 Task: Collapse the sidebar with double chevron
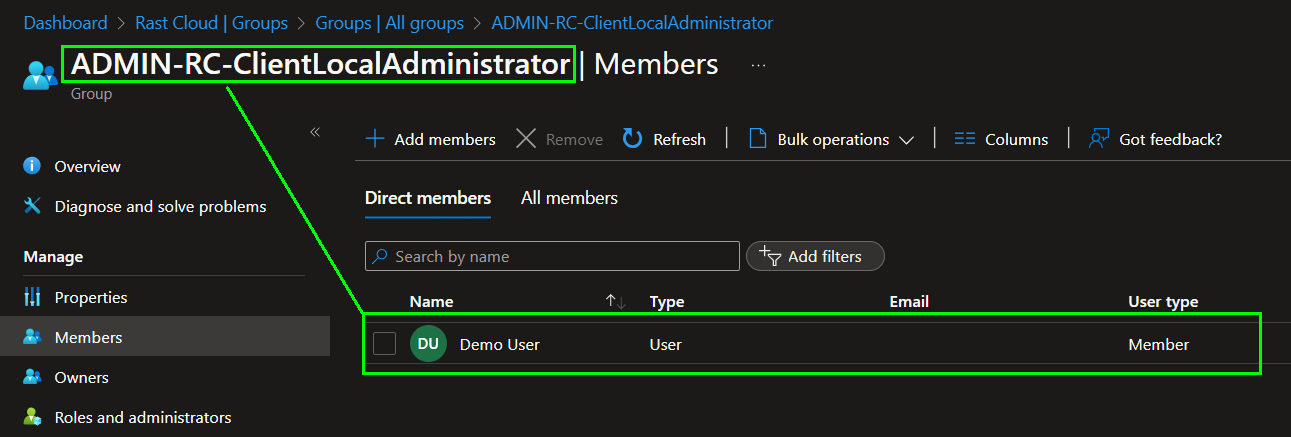tap(314, 132)
